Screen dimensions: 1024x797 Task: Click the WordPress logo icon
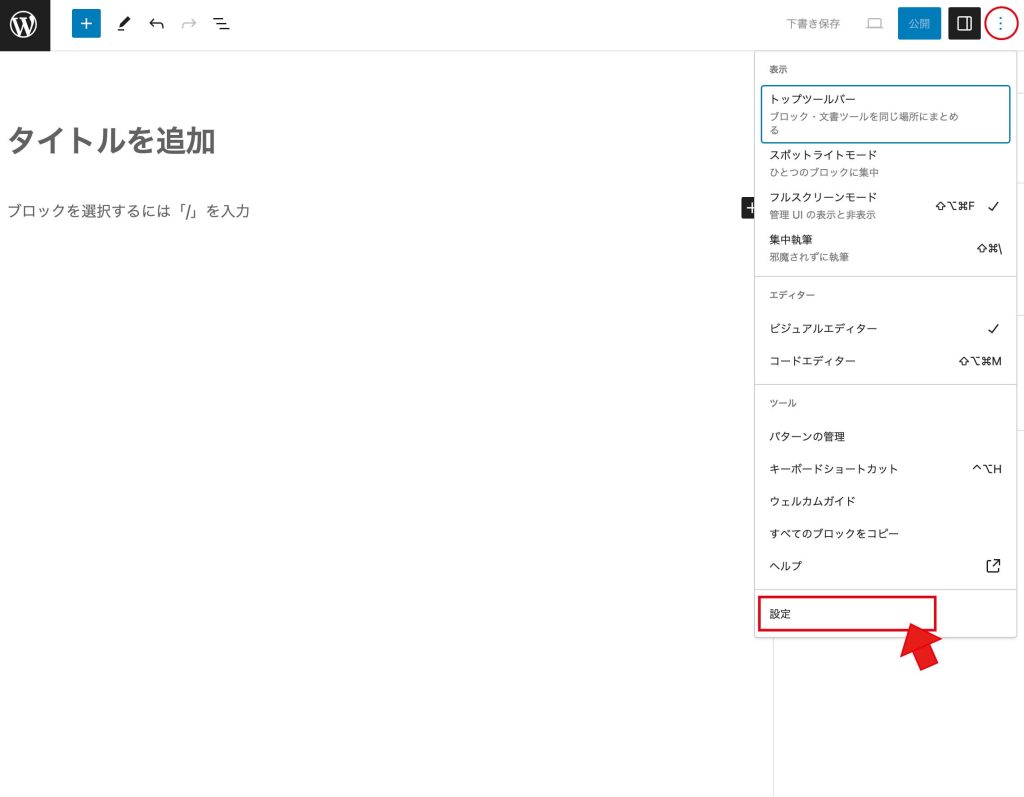coord(24,25)
